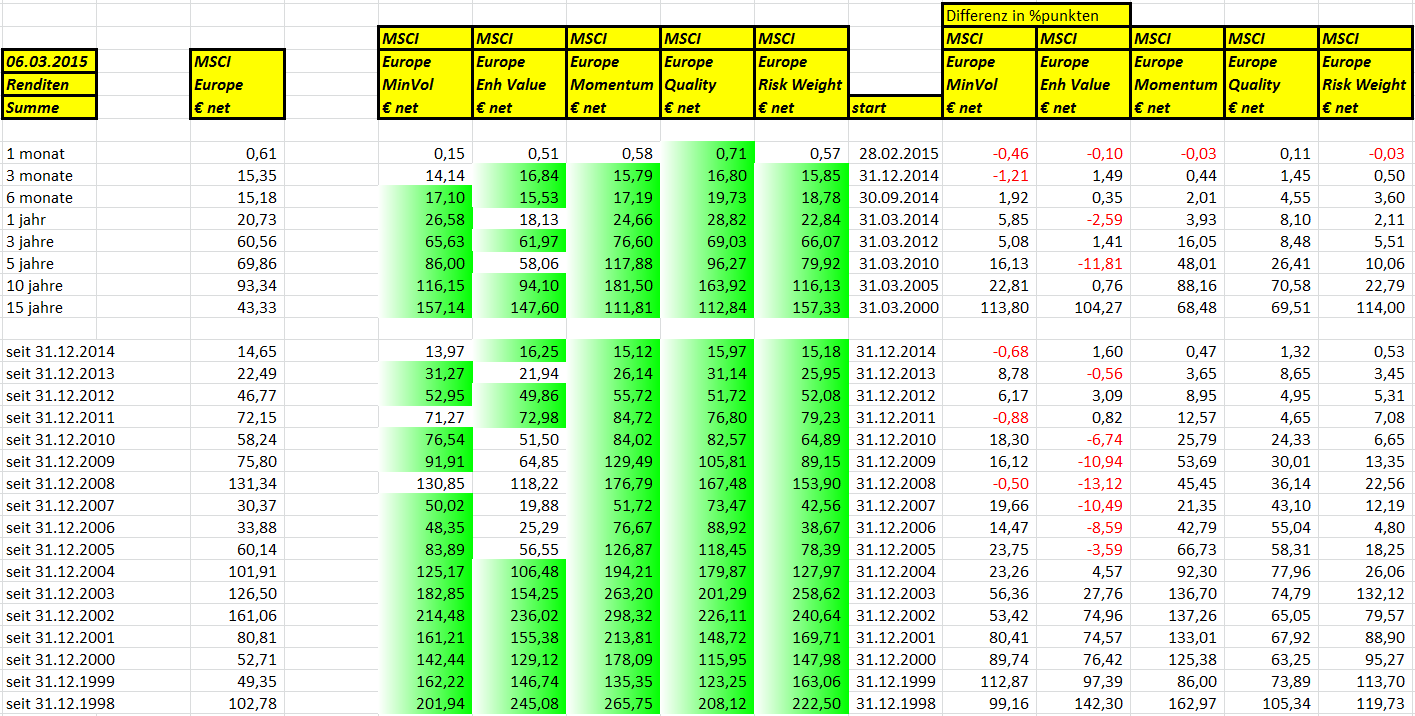Click the Europe Quality value 0,71
This screenshot has width=1415, height=716.
click(x=707, y=154)
